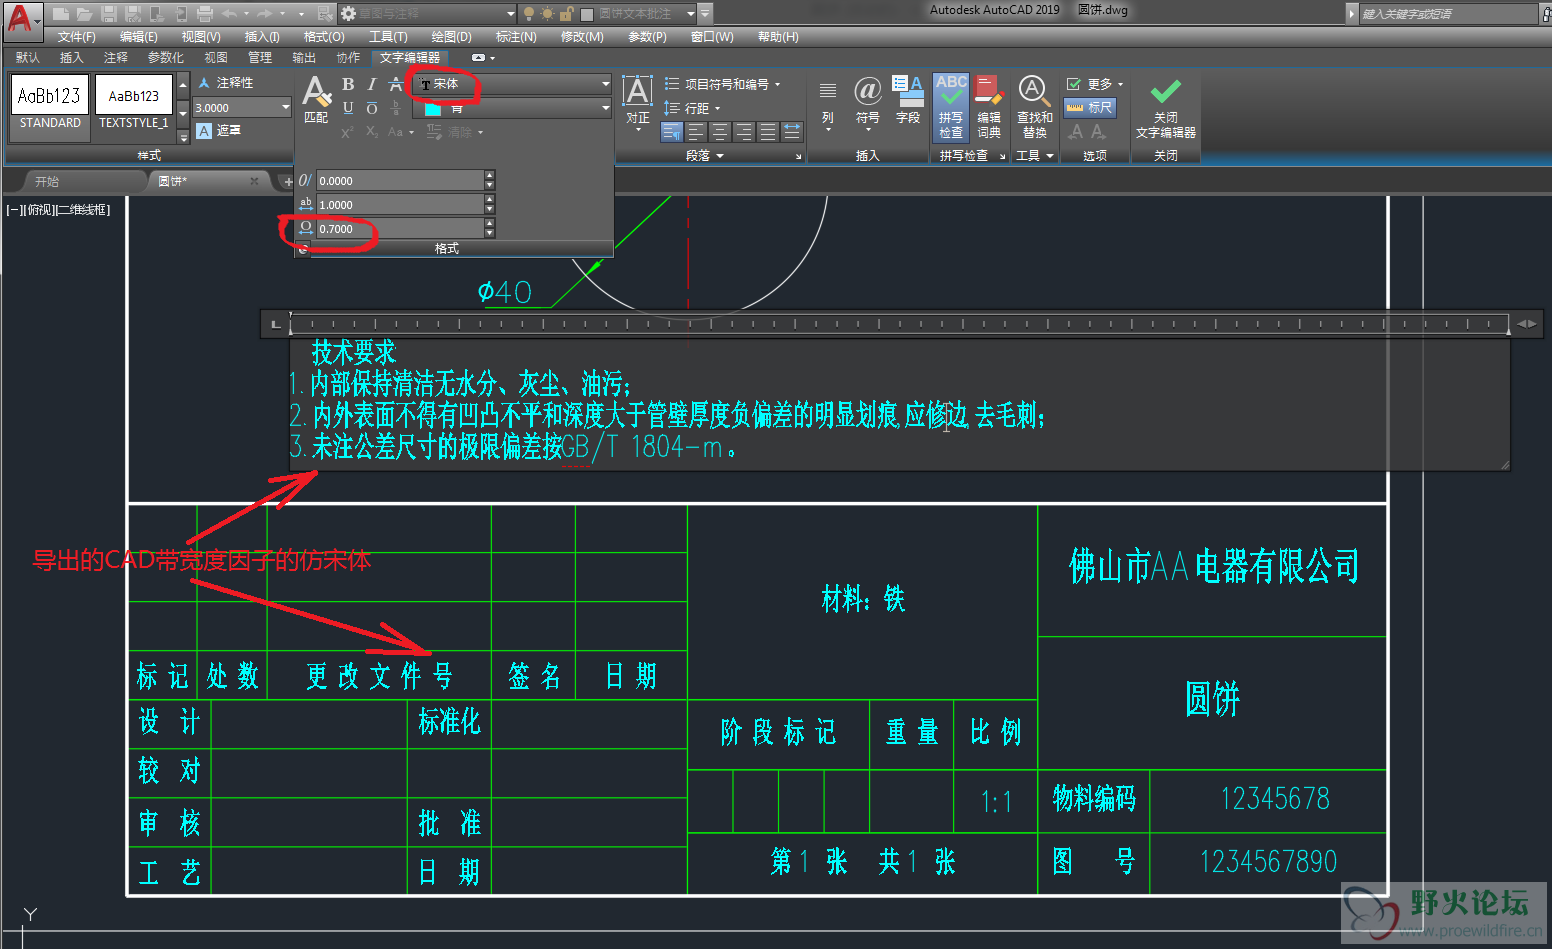Open the Help (帮助) menu
This screenshot has height=949, width=1552.
778,37
